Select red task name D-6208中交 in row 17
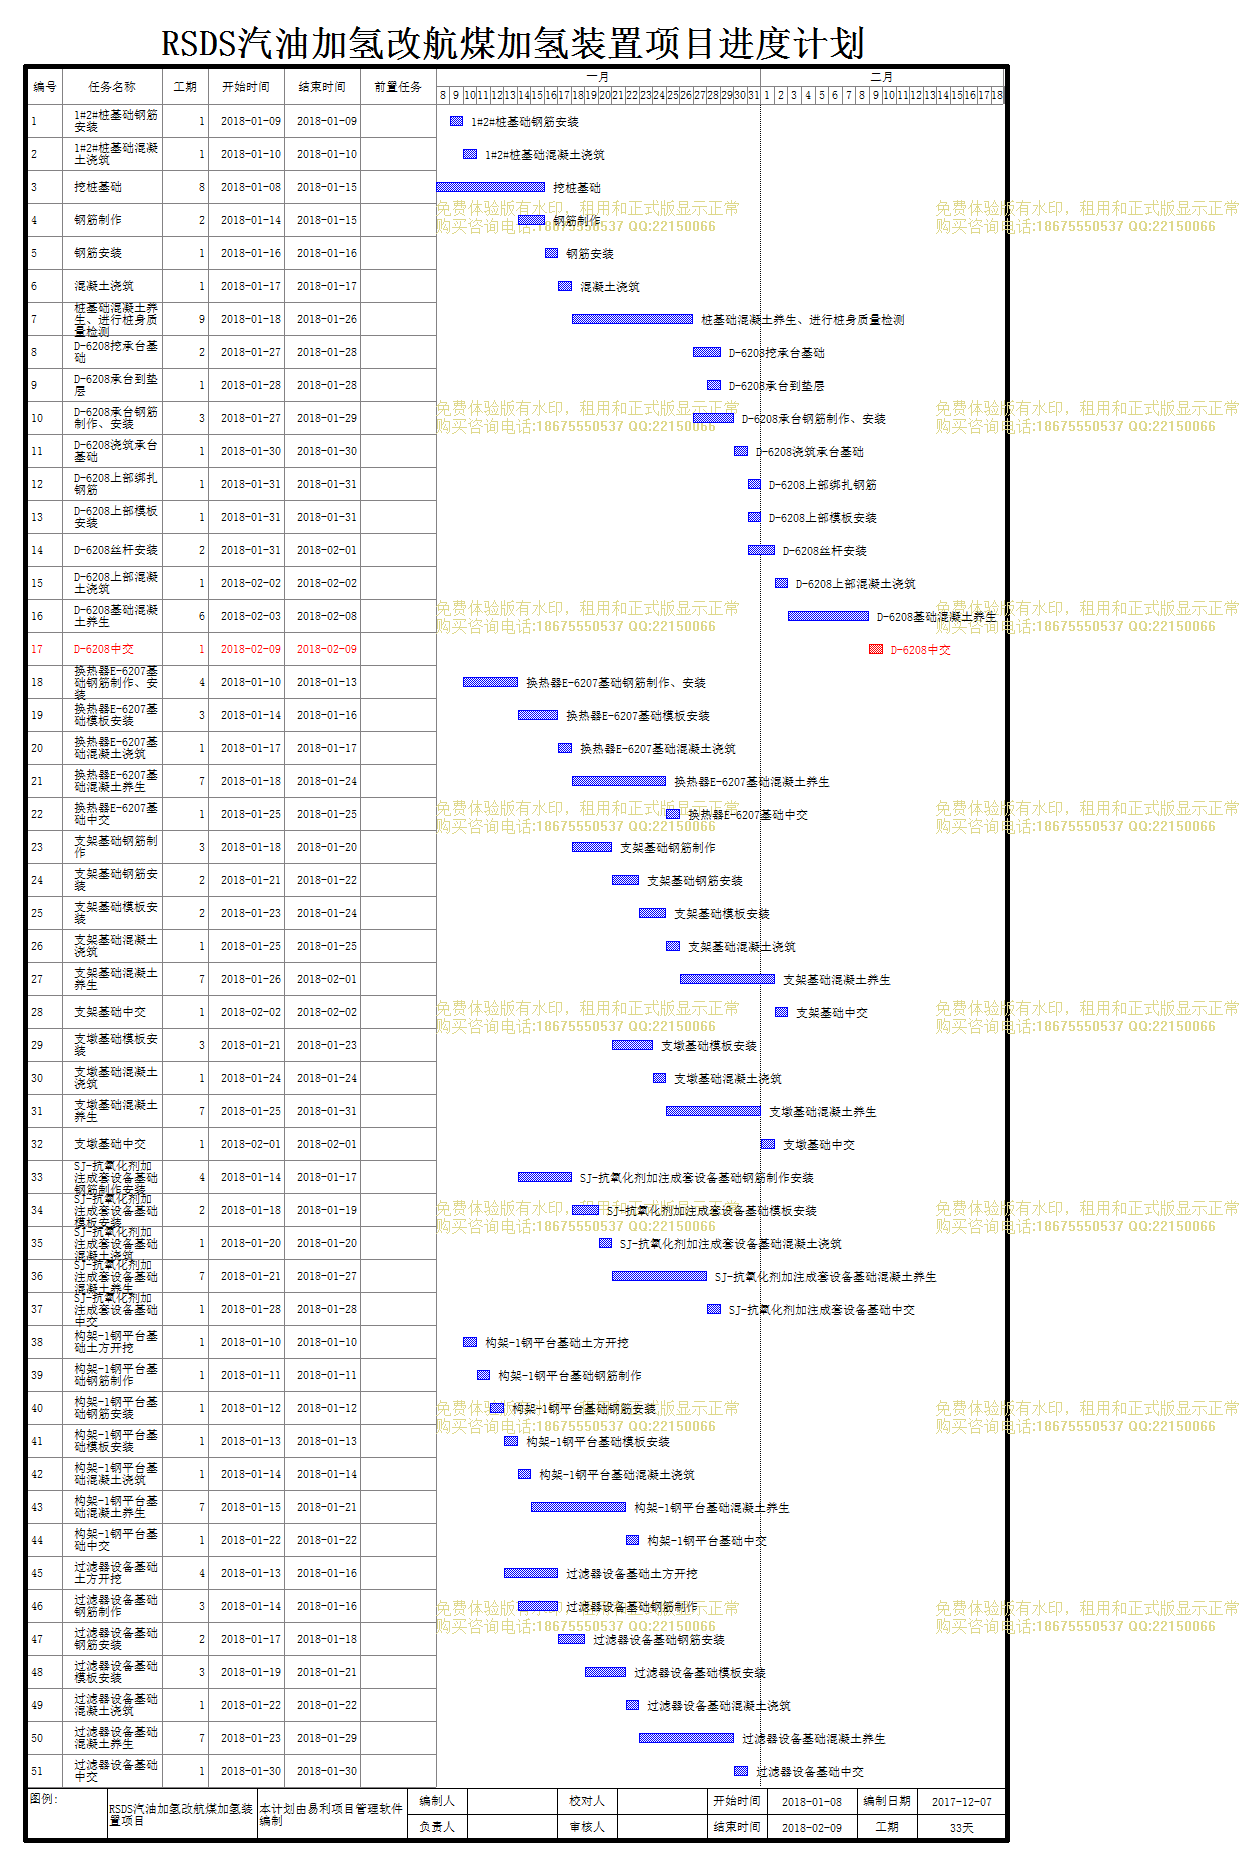Image resolution: width=1239 pixels, height=1864 pixels. (x=104, y=649)
